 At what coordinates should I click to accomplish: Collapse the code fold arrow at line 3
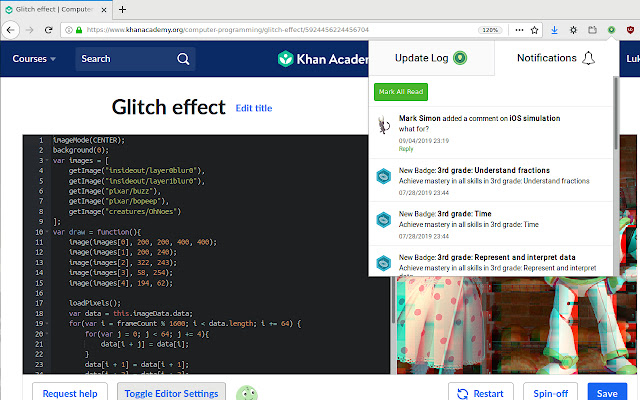tap(47, 160)
